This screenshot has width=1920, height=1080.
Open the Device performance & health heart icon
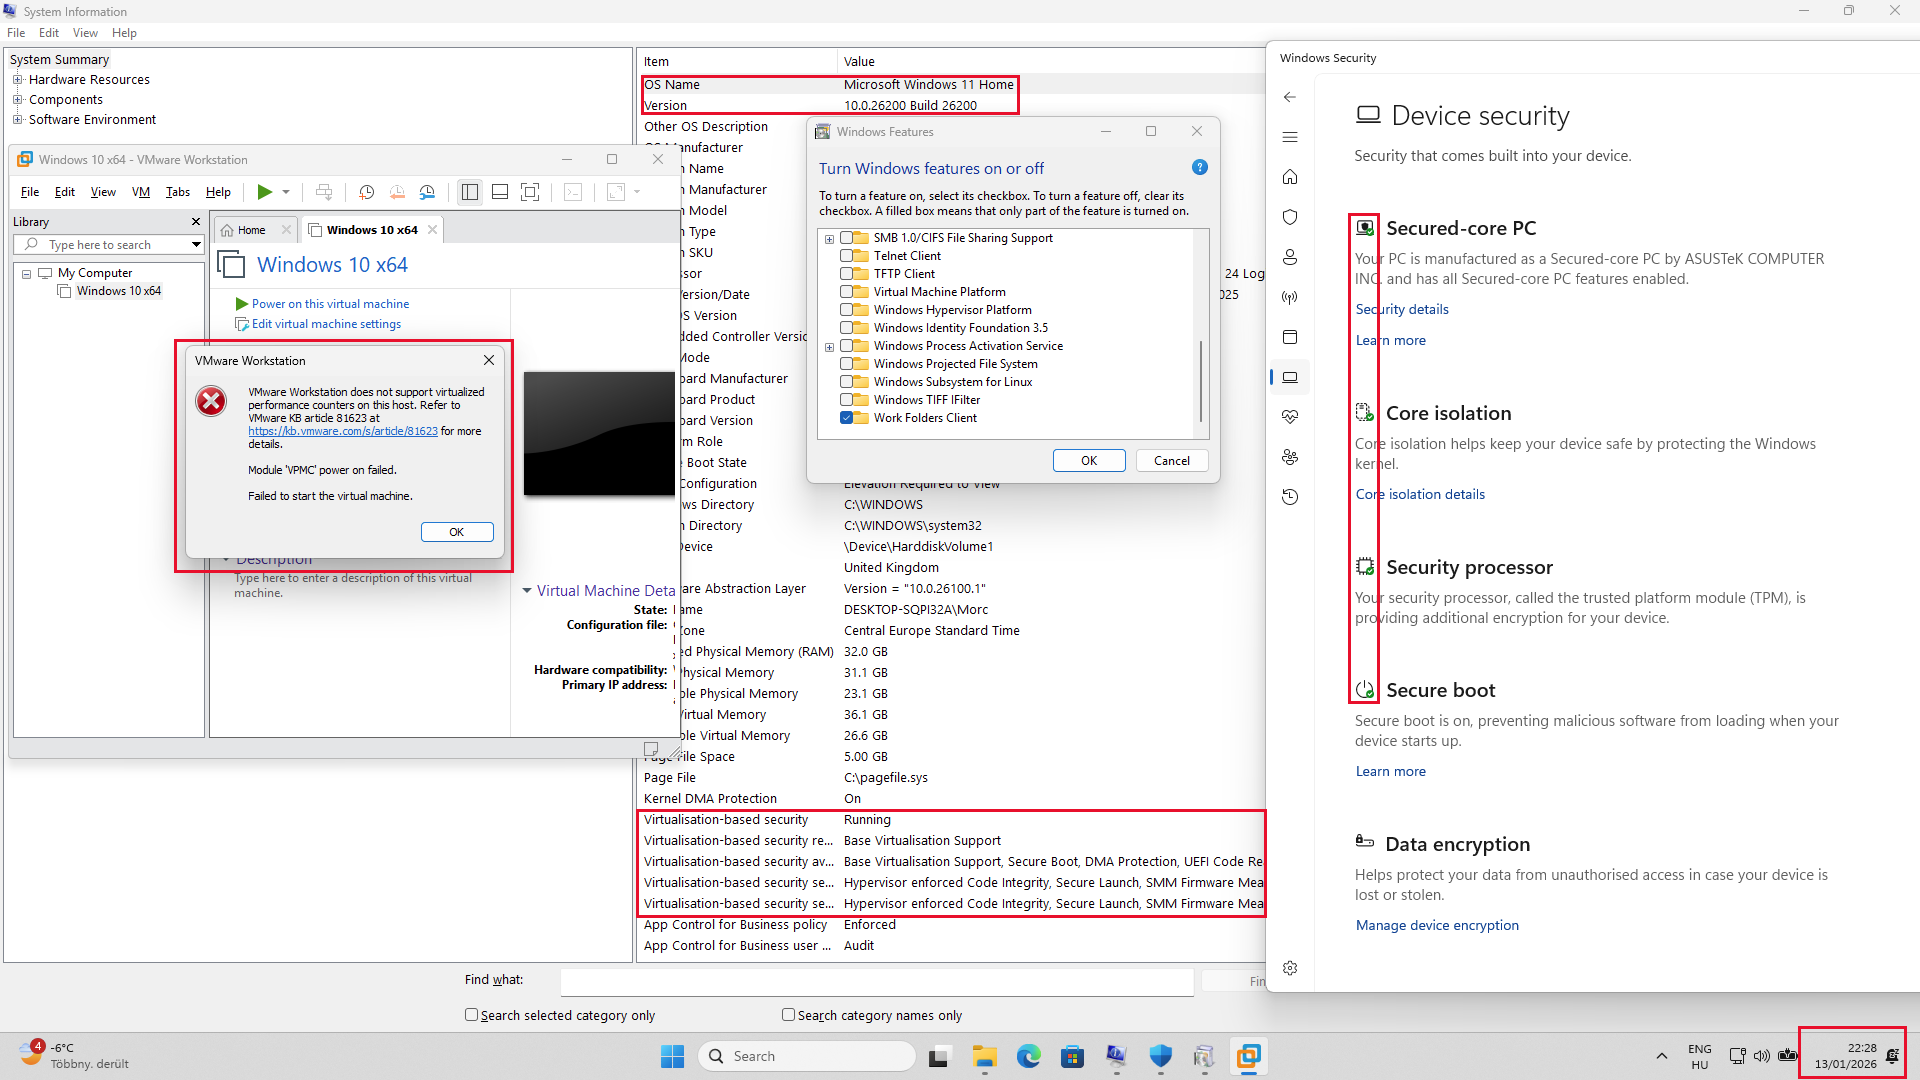point(1290,417)
